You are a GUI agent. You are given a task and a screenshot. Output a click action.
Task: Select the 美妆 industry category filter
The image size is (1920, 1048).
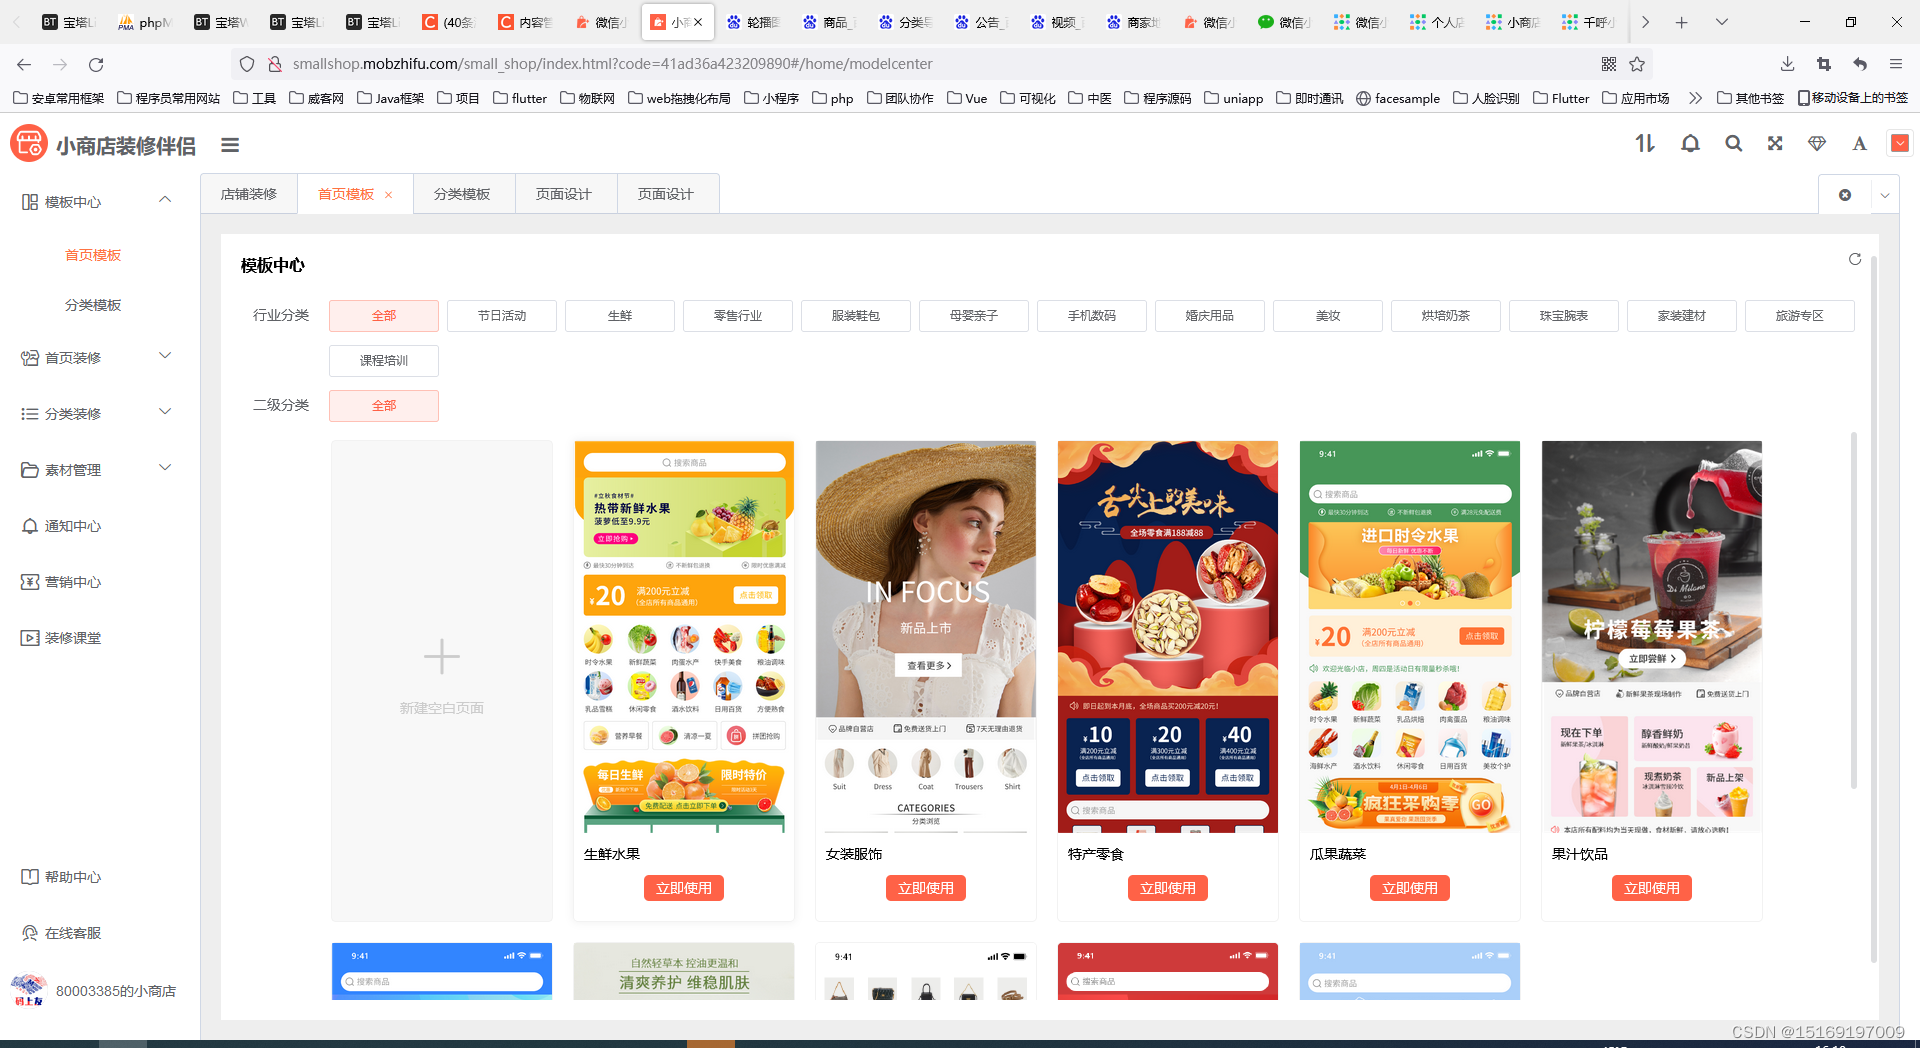point(1327,315)
